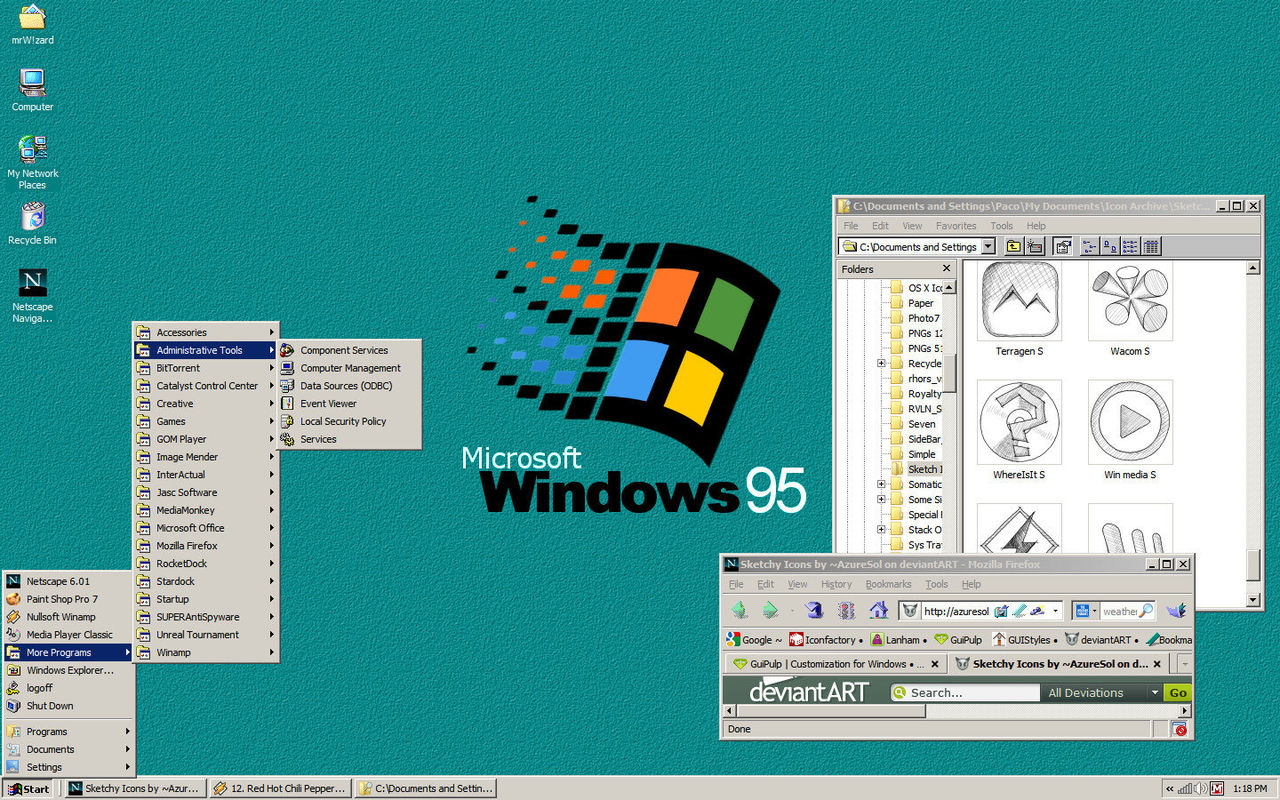Click the deviantART logo on the page
Screen dimensions: 1280x800
pos(808,692)
